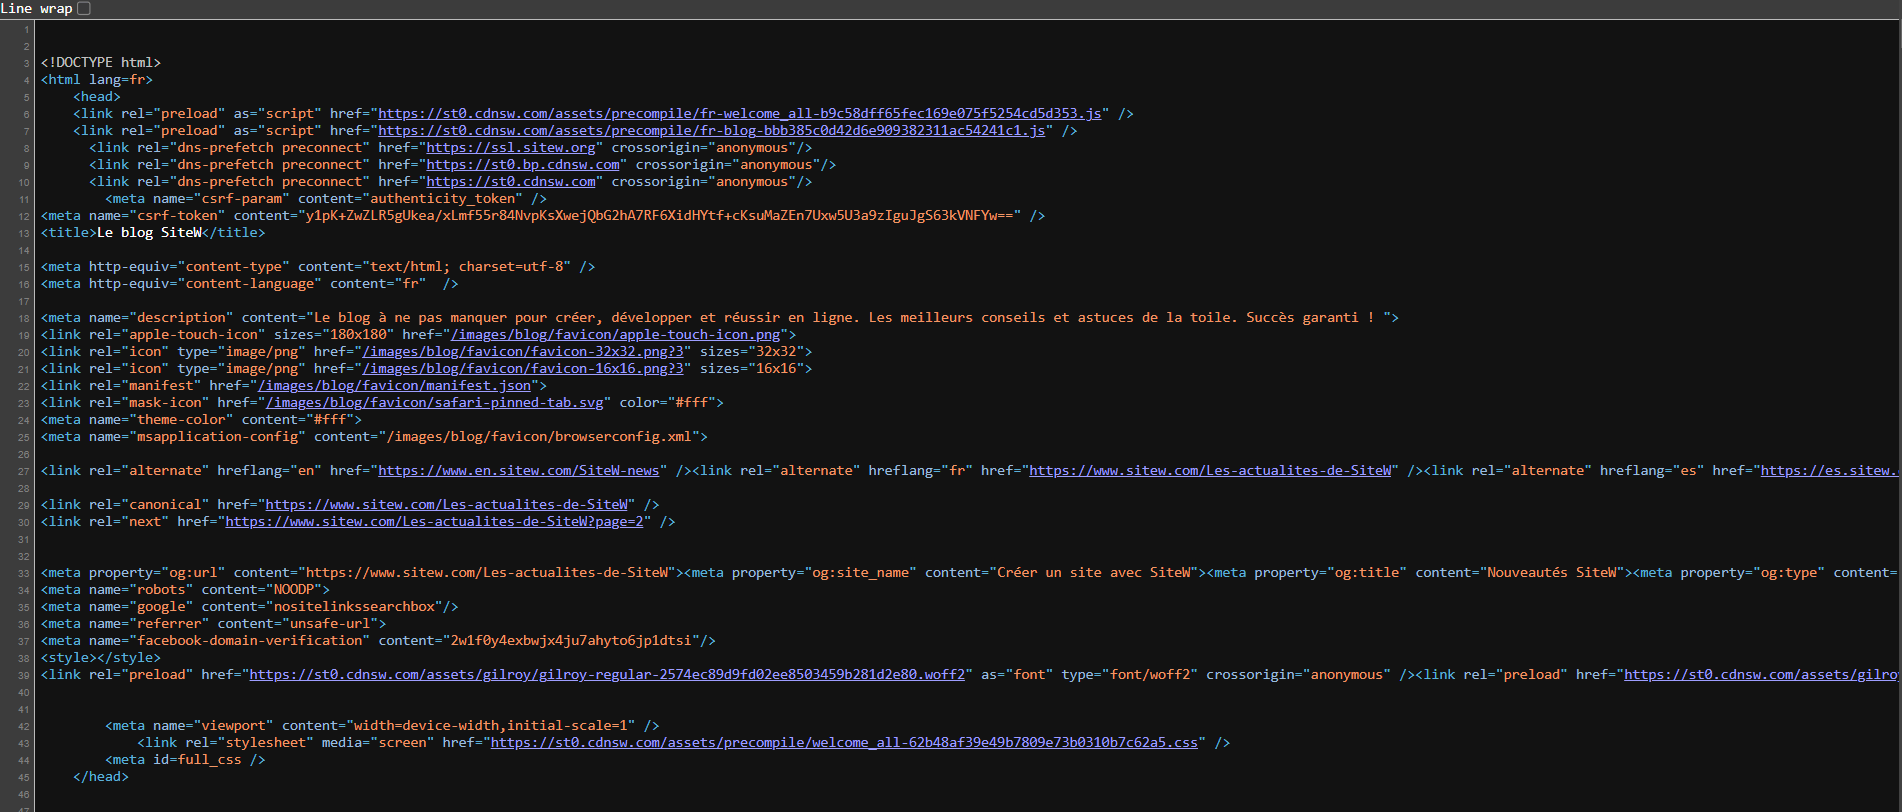Click the DOCTYPE html declaration

pos(101,63)
